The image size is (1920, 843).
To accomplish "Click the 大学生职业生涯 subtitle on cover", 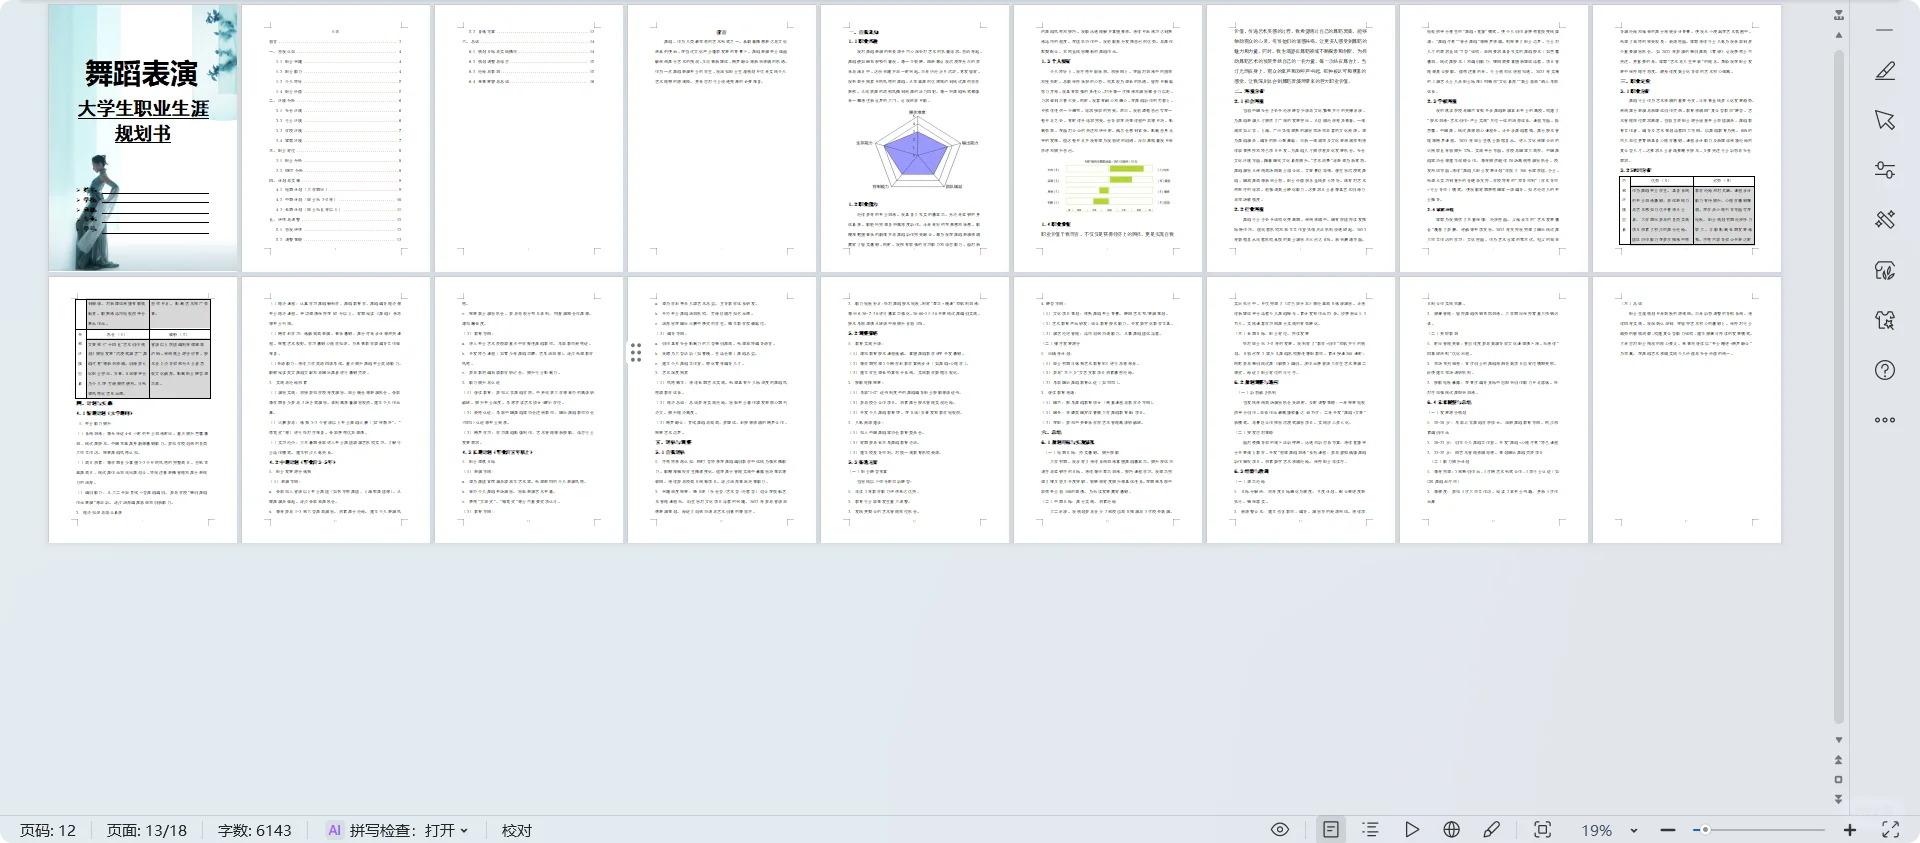I will 143,109.
